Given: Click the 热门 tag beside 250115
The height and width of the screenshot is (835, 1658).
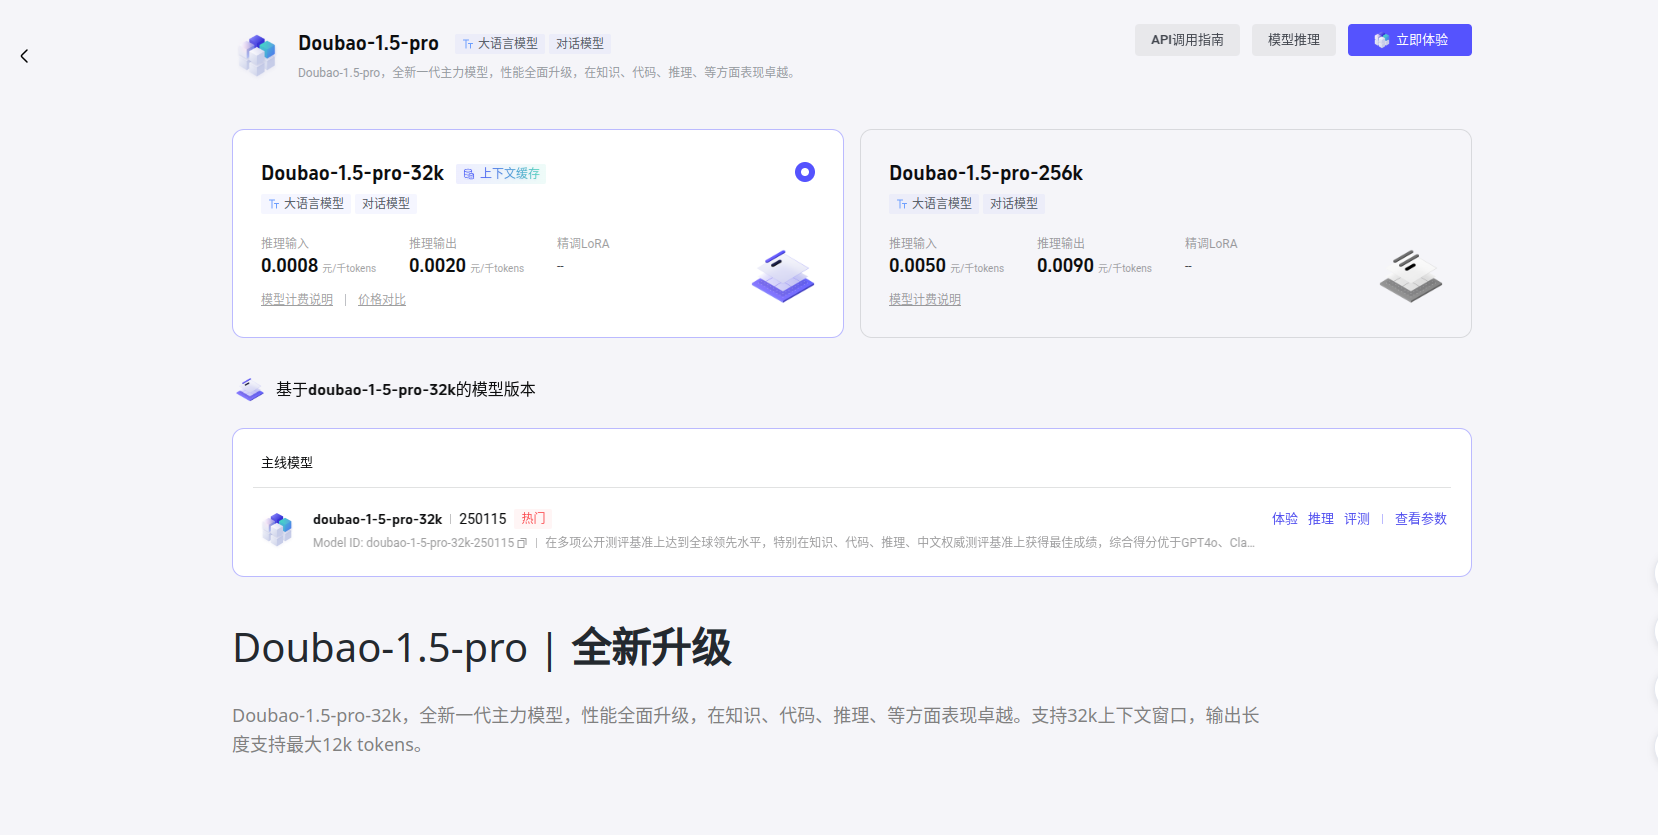Looking at the screenshot, I should pos(534,519).
